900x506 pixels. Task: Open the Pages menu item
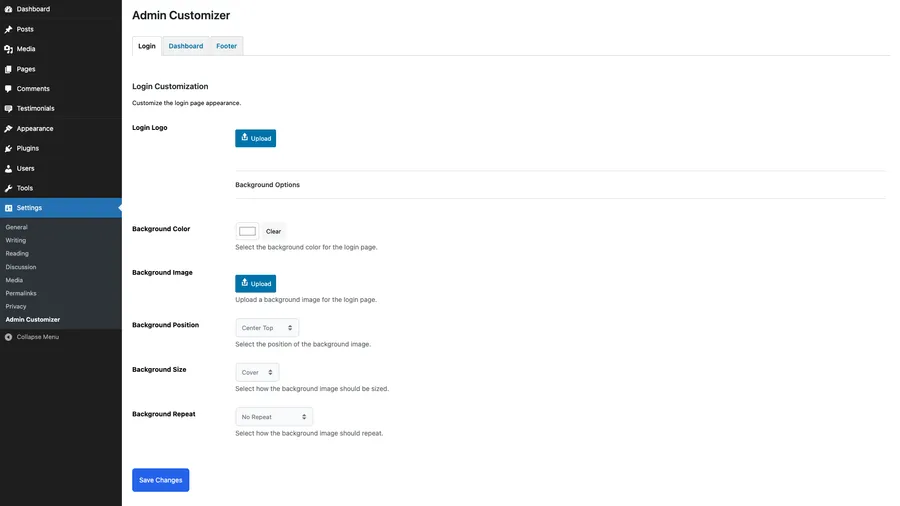(61, 69)
